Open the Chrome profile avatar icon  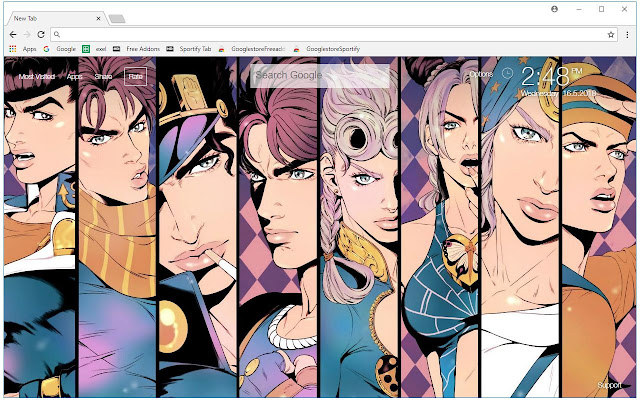(x=554, y=9)
